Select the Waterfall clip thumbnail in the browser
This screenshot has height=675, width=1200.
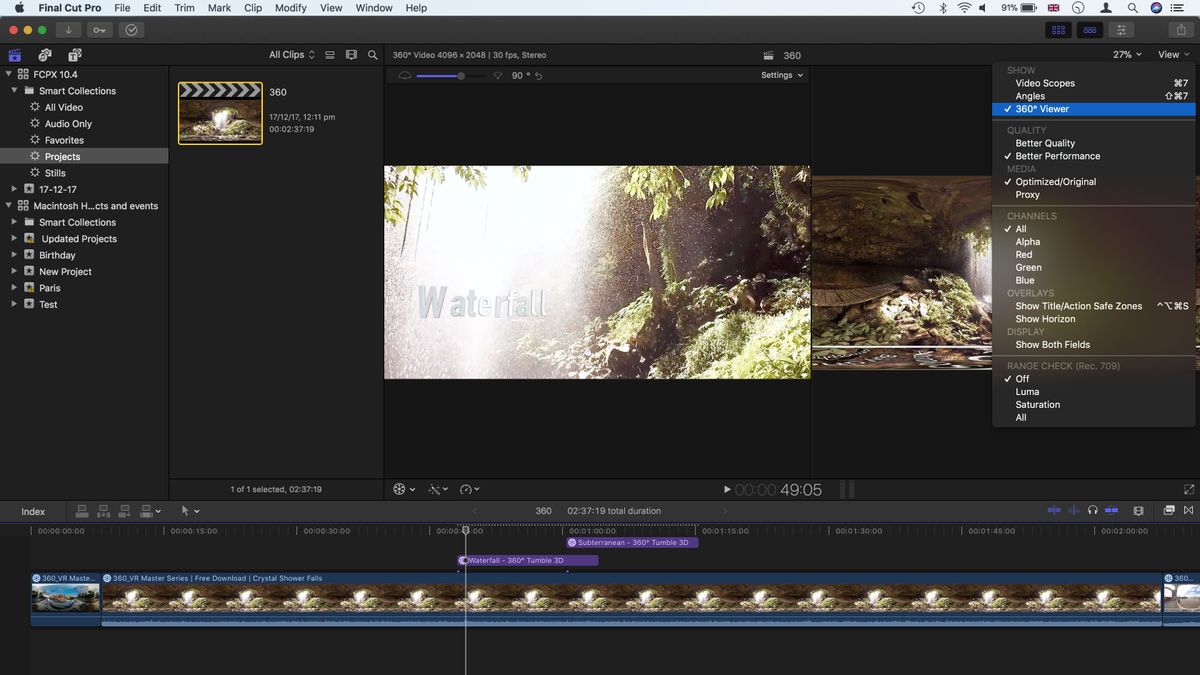coord(219,112)
